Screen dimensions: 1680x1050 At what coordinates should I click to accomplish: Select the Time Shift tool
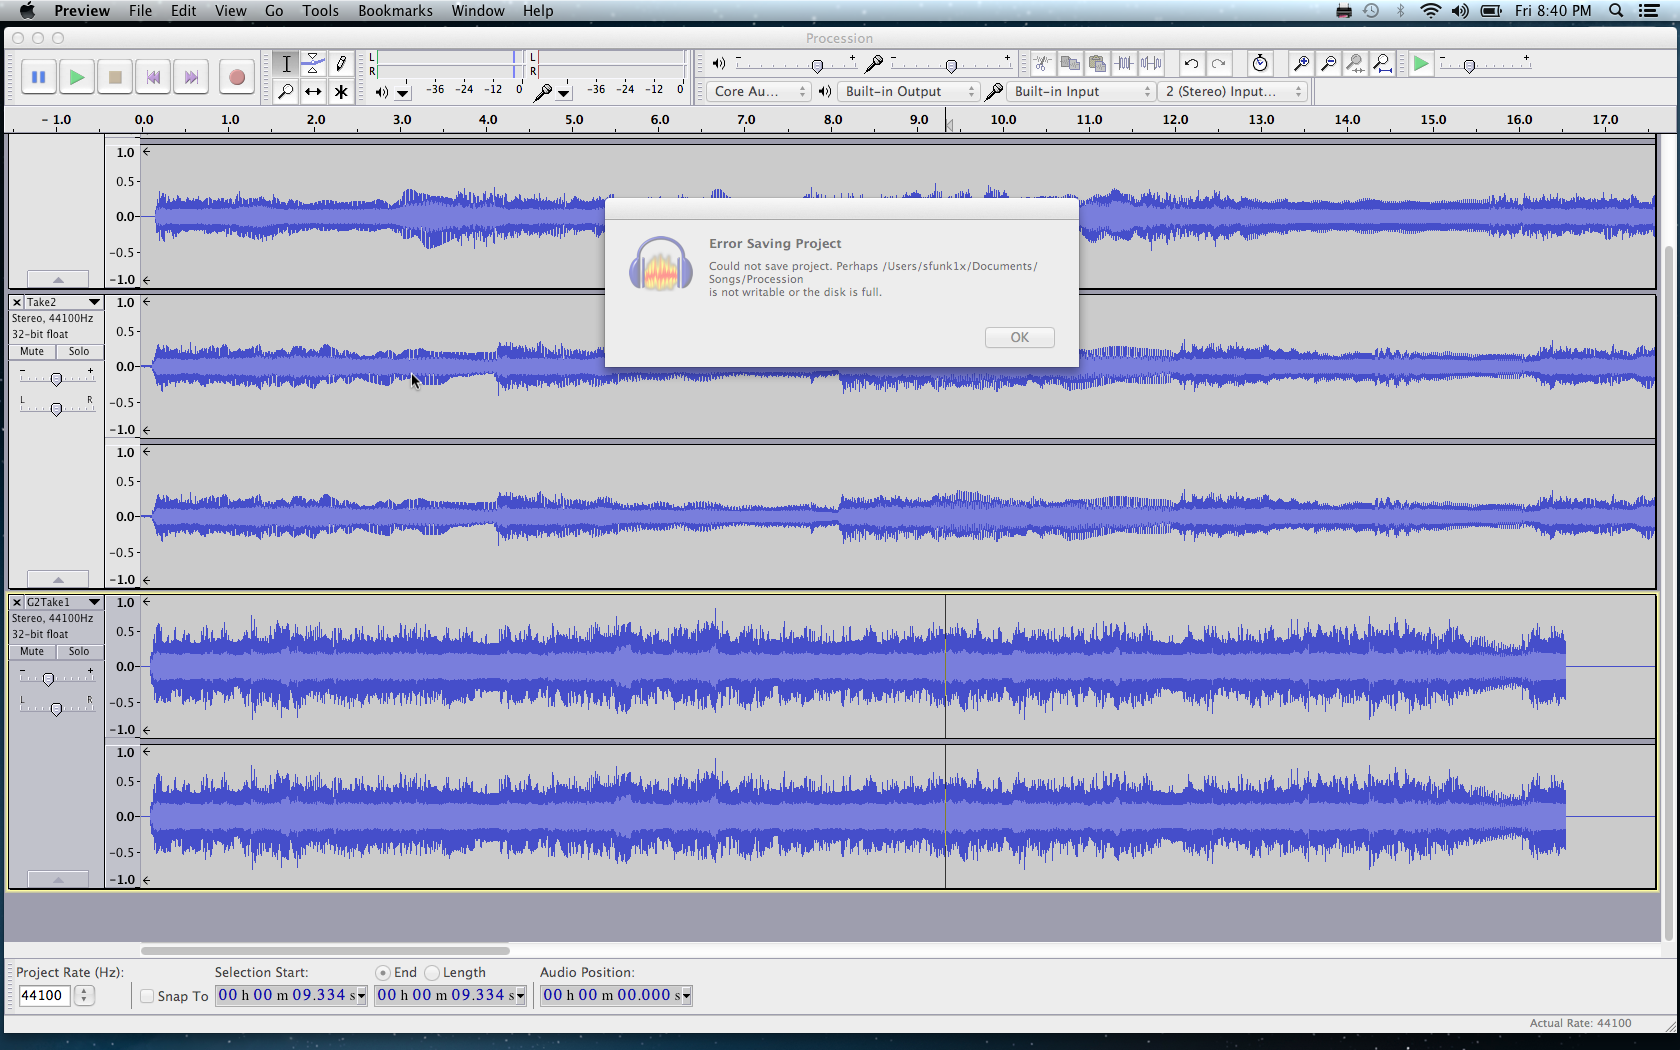(313, 92)
